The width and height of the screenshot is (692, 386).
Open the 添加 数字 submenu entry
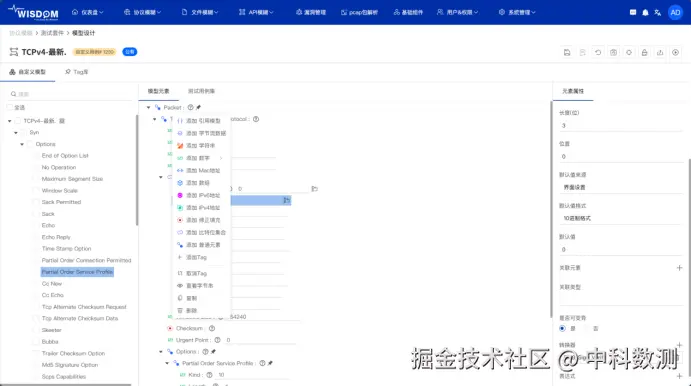click(202, 158)
